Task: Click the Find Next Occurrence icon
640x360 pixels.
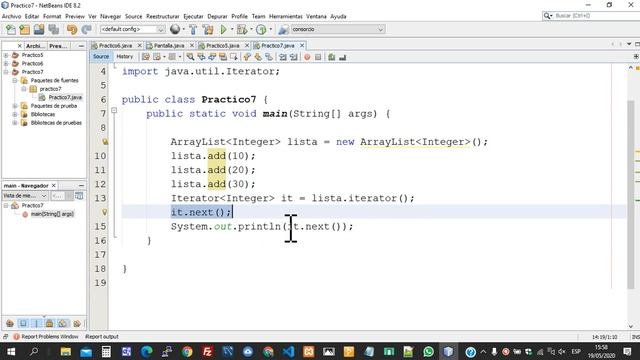Action: tap(212, 57)
